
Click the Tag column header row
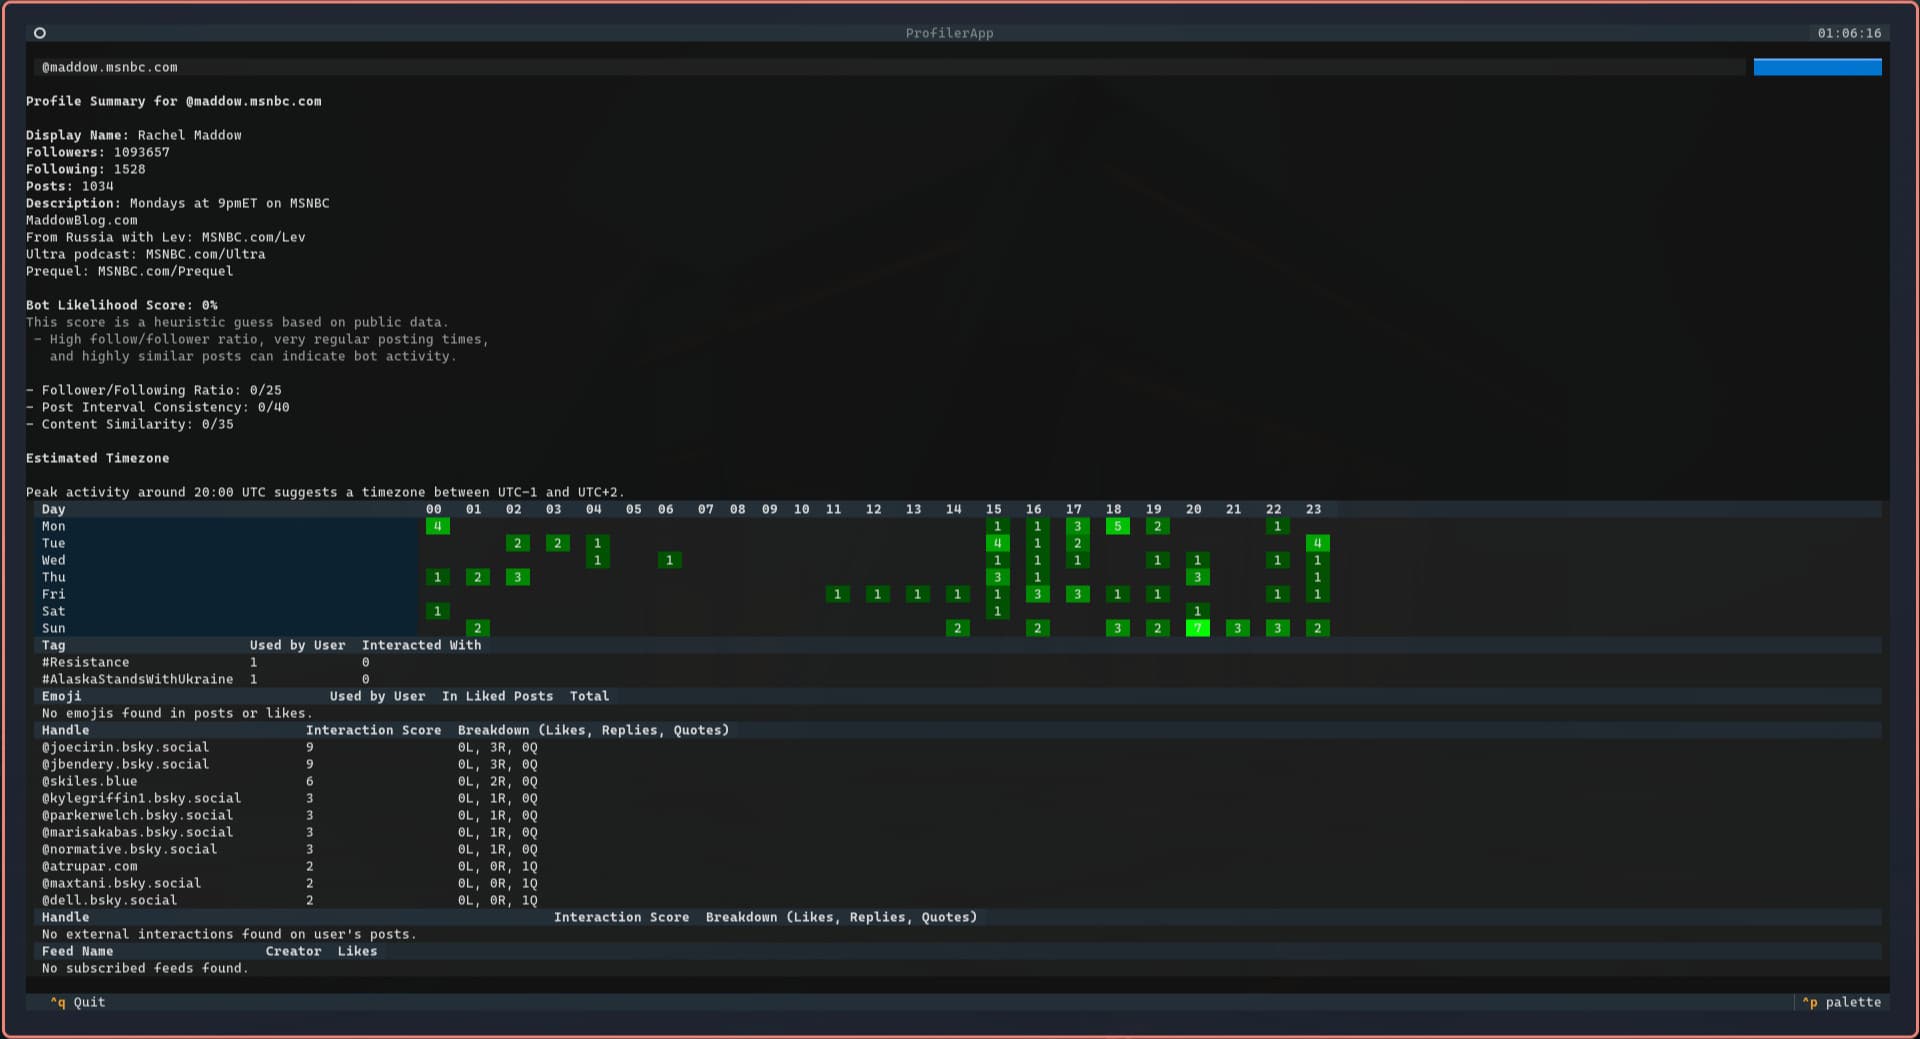(53, 645)
